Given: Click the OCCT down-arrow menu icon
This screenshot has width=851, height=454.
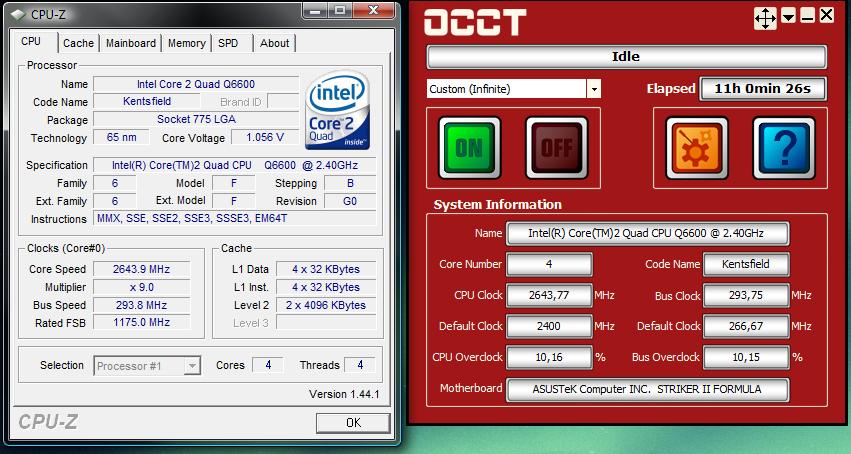Looking at the screenshot, I should [789, 16].
